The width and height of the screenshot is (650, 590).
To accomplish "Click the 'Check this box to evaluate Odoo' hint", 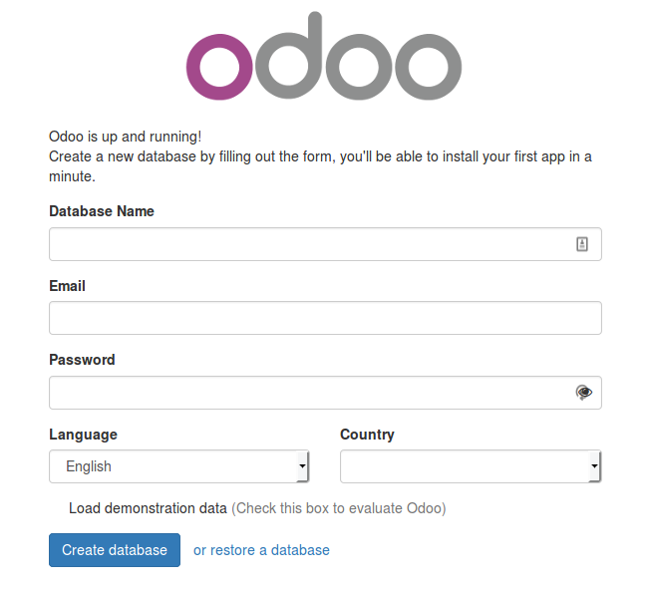I will [339, 508].
